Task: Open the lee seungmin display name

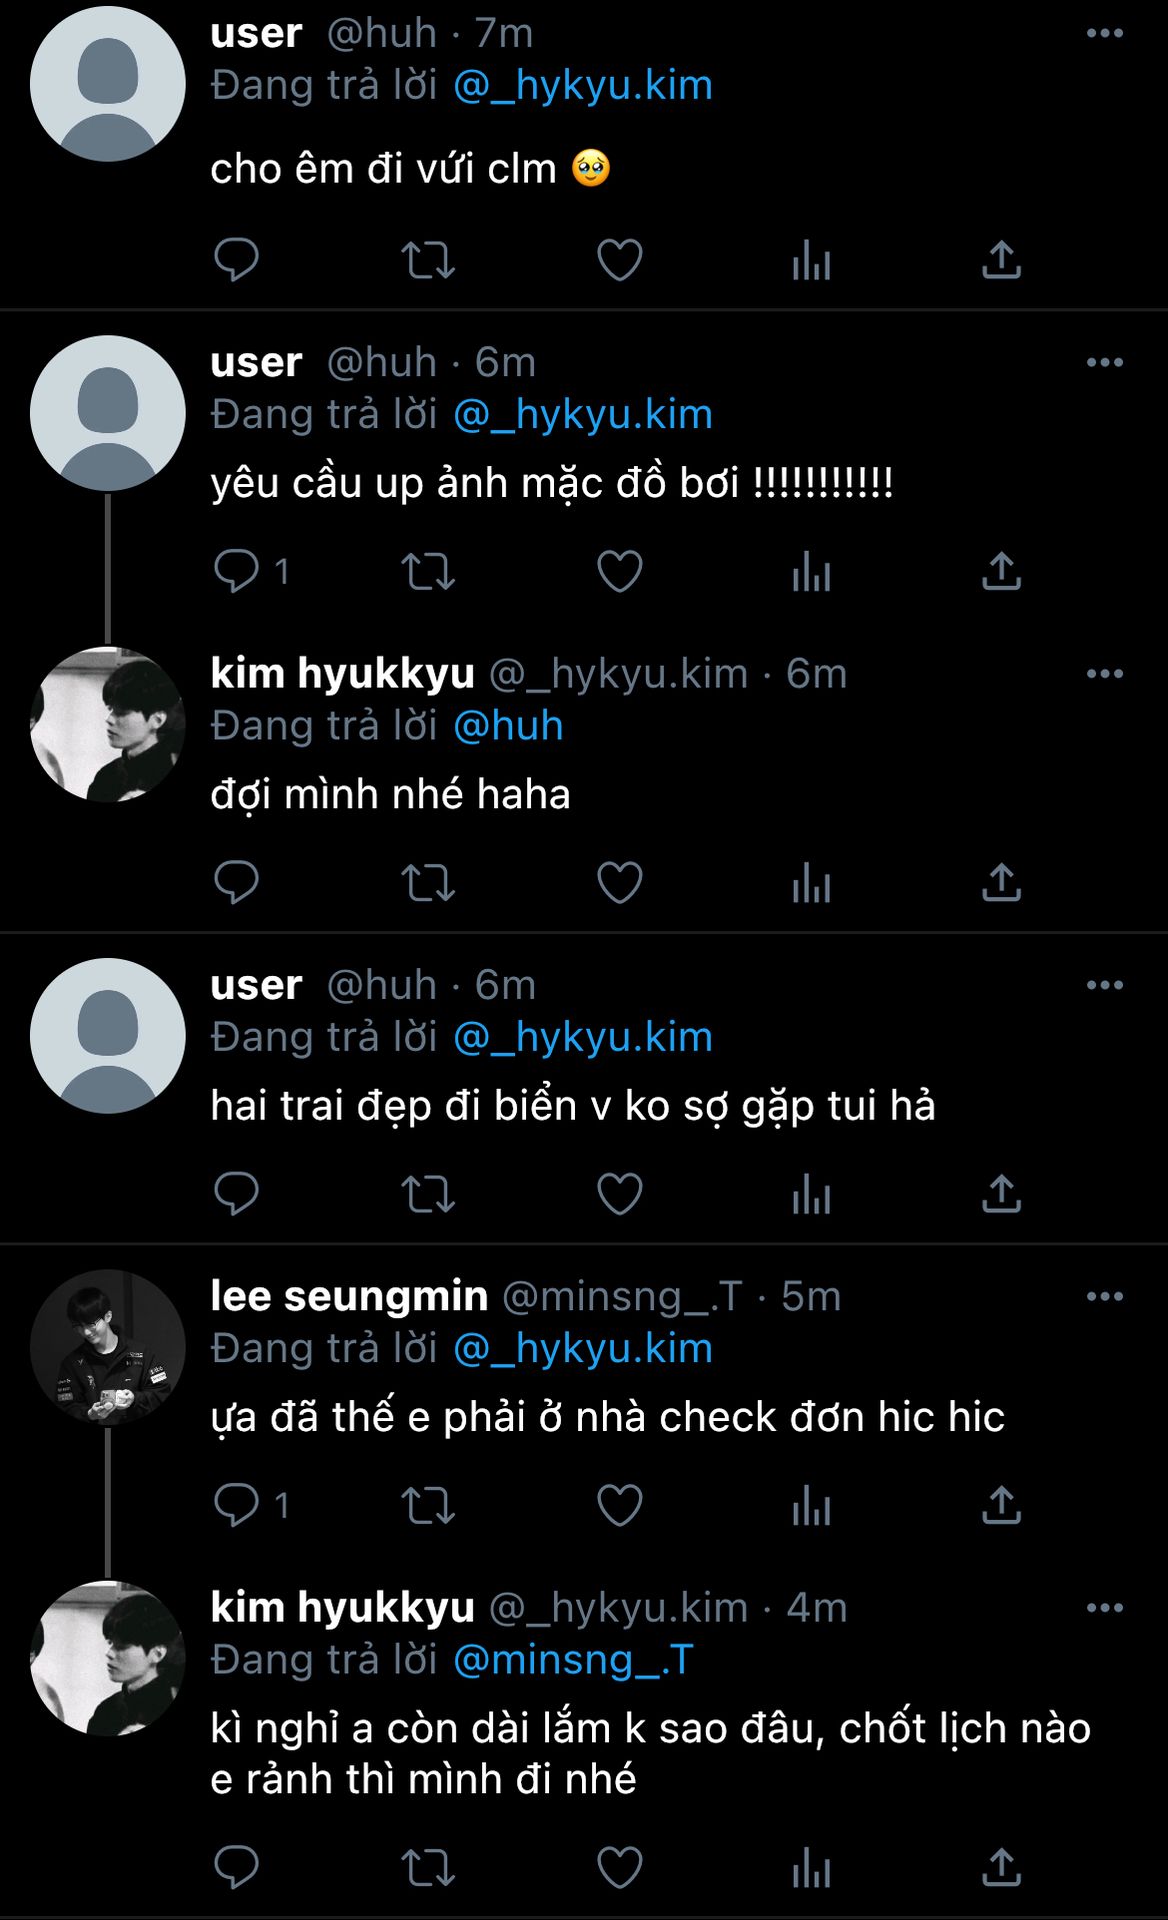Action: 349,1297
